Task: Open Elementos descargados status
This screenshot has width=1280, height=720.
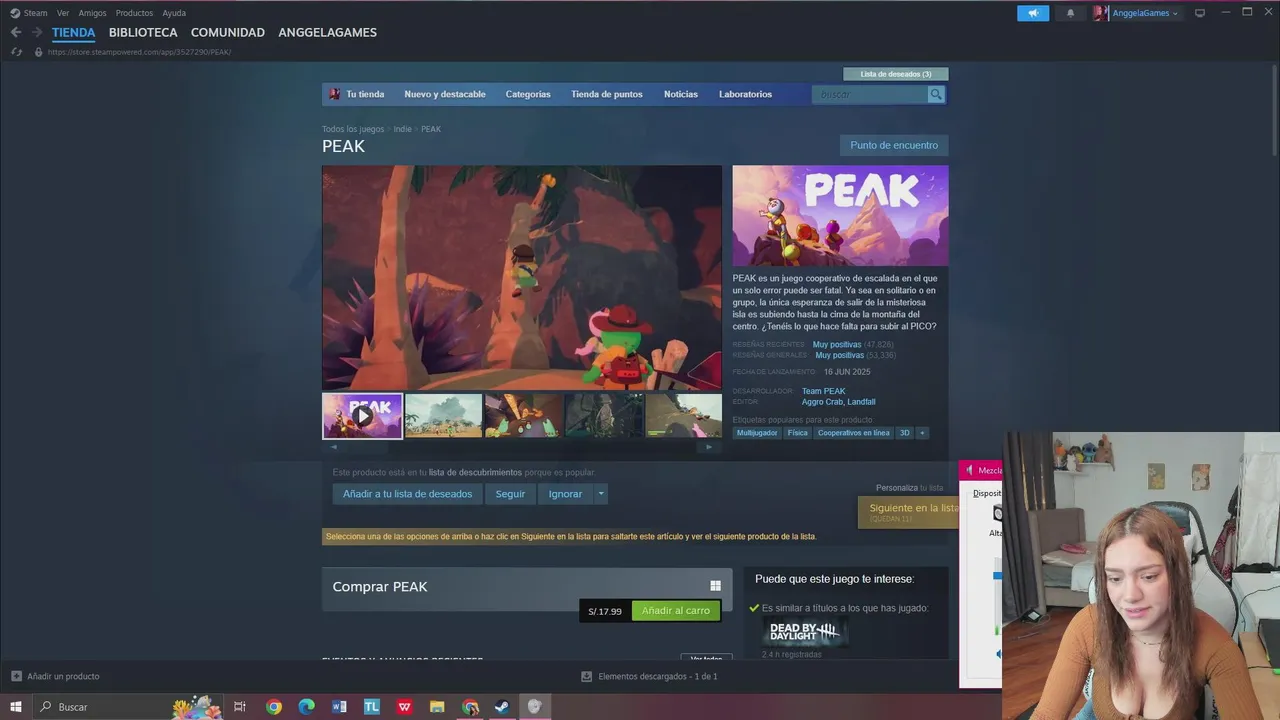Action: coord(649,676)
